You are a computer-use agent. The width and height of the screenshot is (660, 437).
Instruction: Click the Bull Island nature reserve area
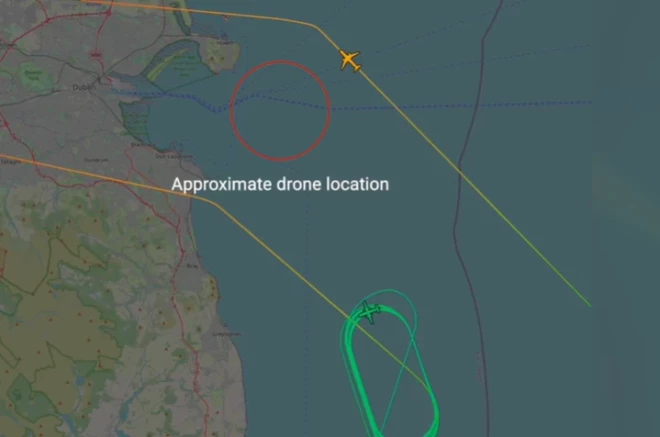(179, 65)
